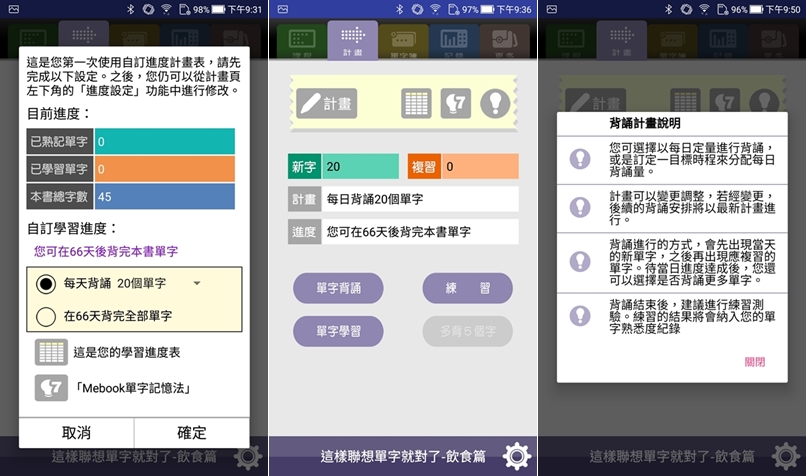Click tip icon beside 背誦結束後
This screenshot has width=806, height=476.
[x=580, y=315]
